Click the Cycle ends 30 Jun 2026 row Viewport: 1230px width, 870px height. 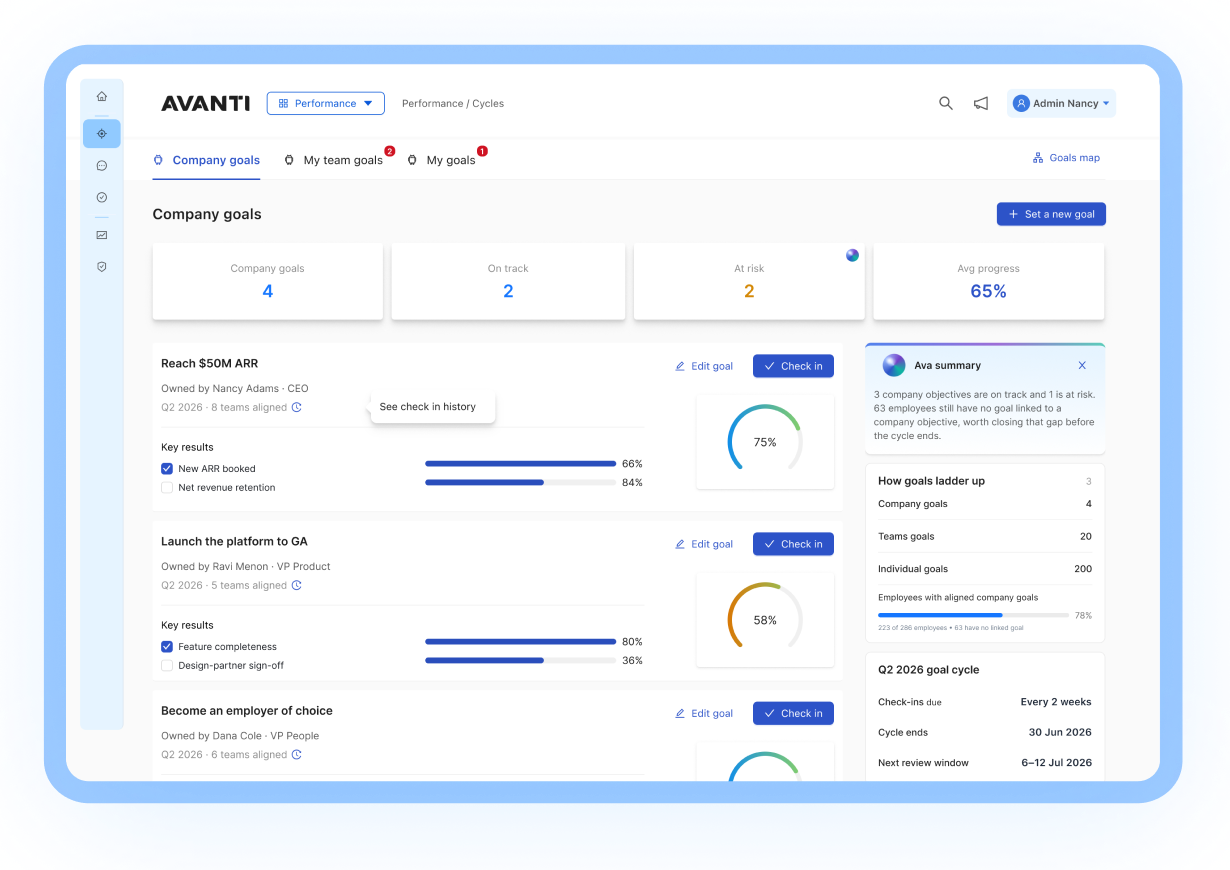(x=985, y=732)
